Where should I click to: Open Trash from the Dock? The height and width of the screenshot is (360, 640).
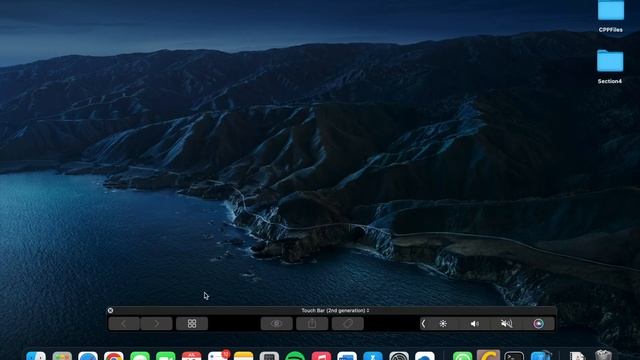(x=603, y=355)
